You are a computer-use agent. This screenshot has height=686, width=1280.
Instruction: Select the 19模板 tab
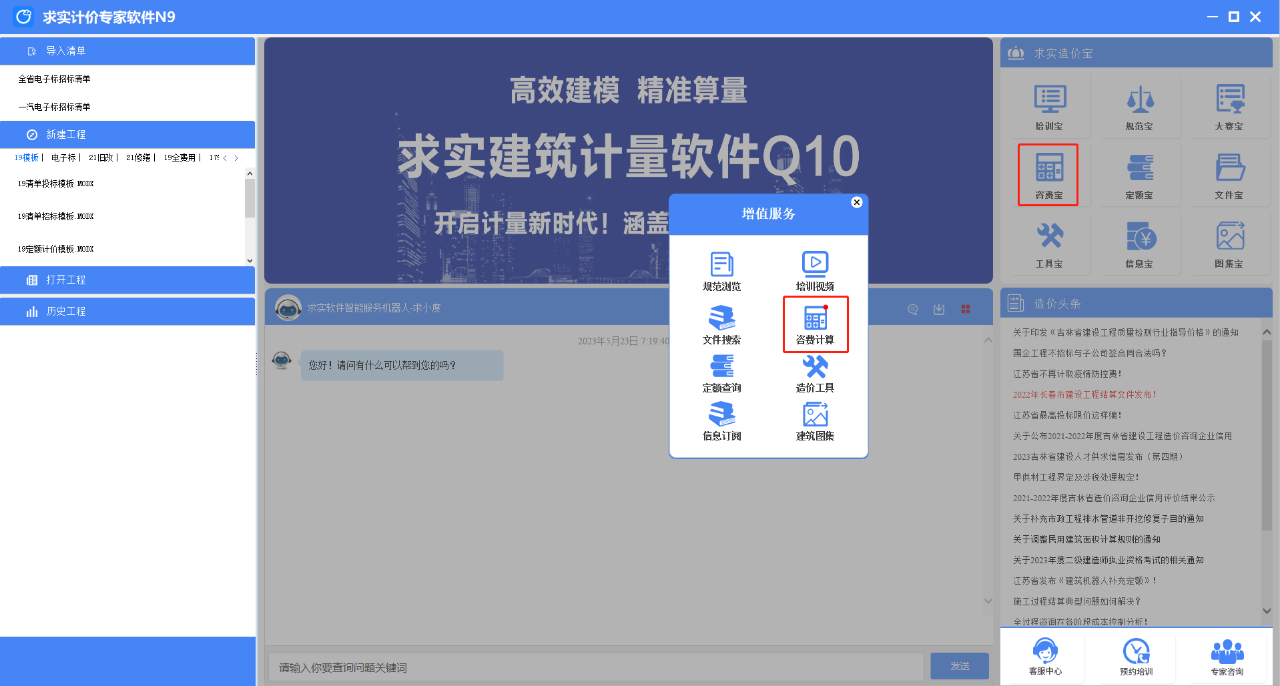click(26, 158)
